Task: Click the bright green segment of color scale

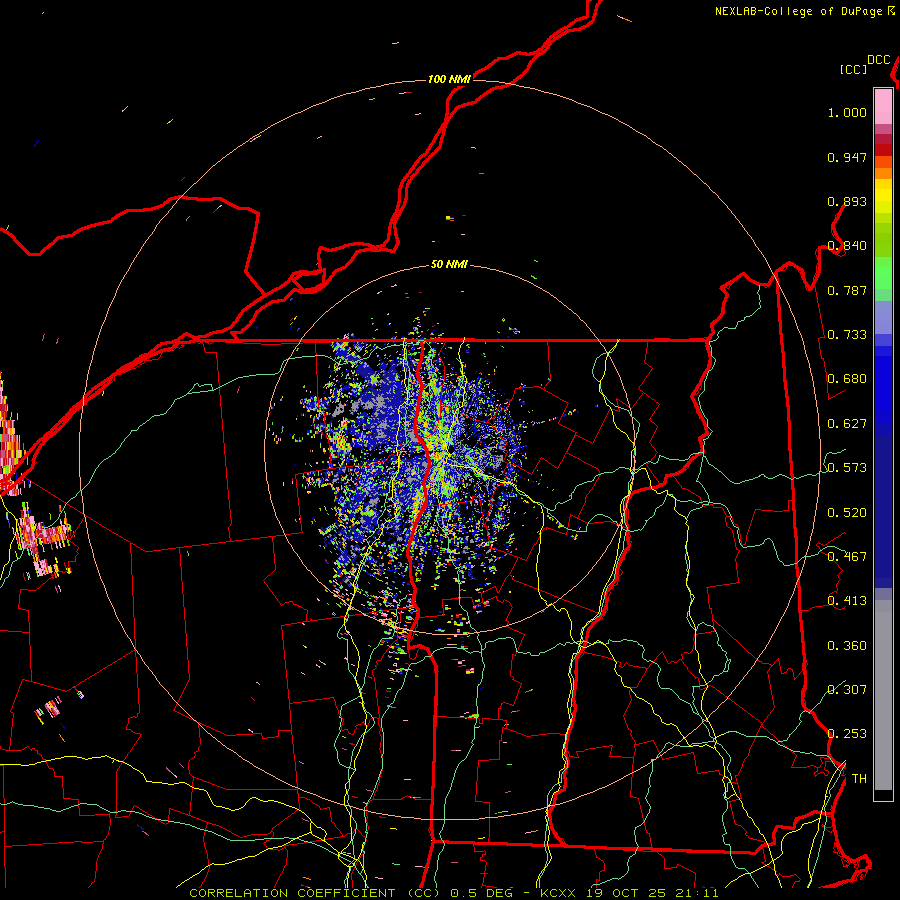Action: 883,273
